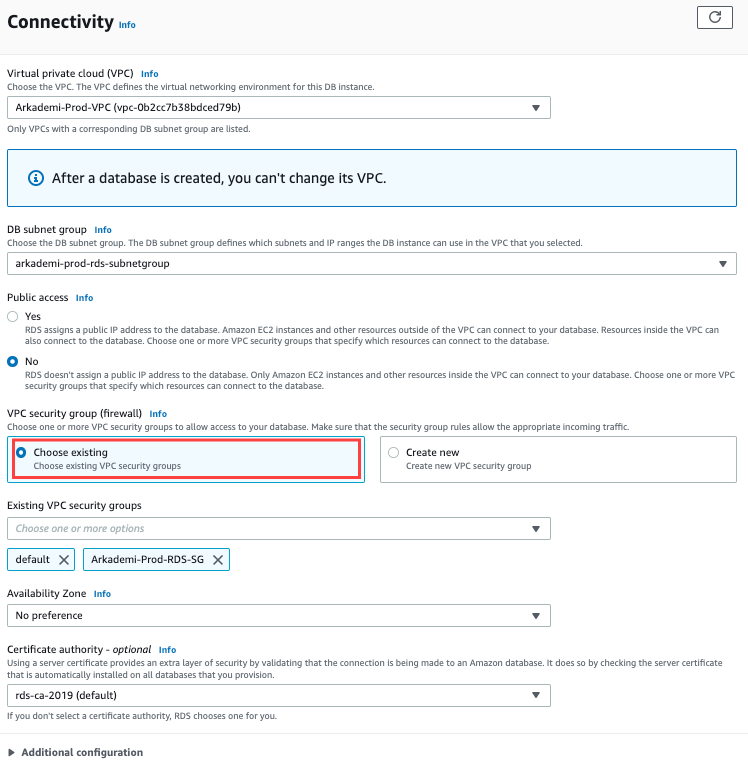The height and width of the screenshot is (766, 748).
Task: Open Info link for Public access
Action: 84,298
